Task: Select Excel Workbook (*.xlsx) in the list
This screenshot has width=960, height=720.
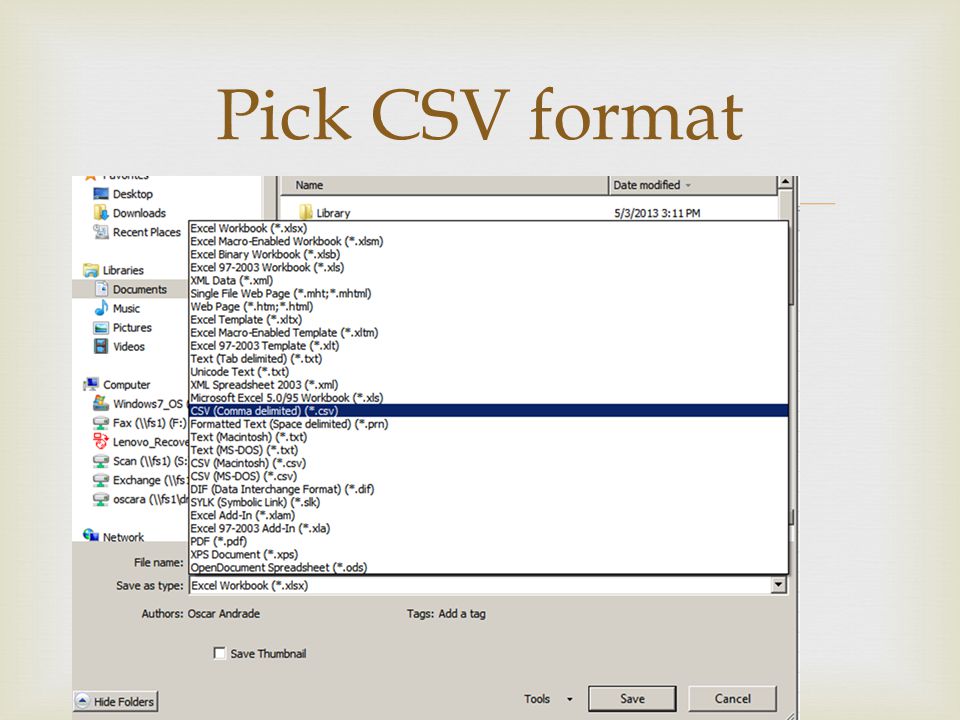Action: (x=488, y=228)
